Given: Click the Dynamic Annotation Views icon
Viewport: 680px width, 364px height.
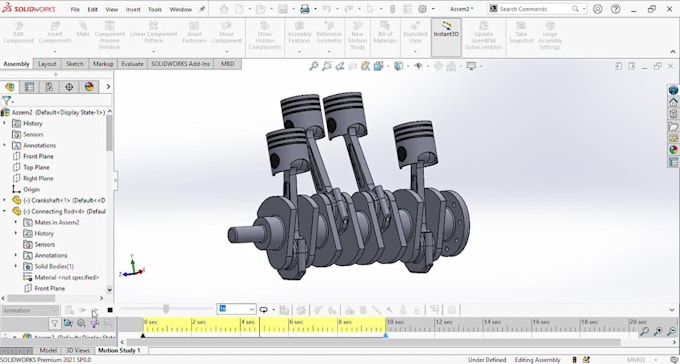Looking at the screenshot, I should [x=366, y=66].
